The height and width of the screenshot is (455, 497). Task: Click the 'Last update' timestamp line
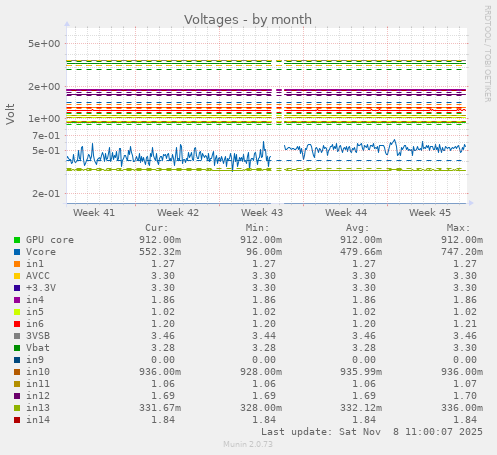pos(372,432)
